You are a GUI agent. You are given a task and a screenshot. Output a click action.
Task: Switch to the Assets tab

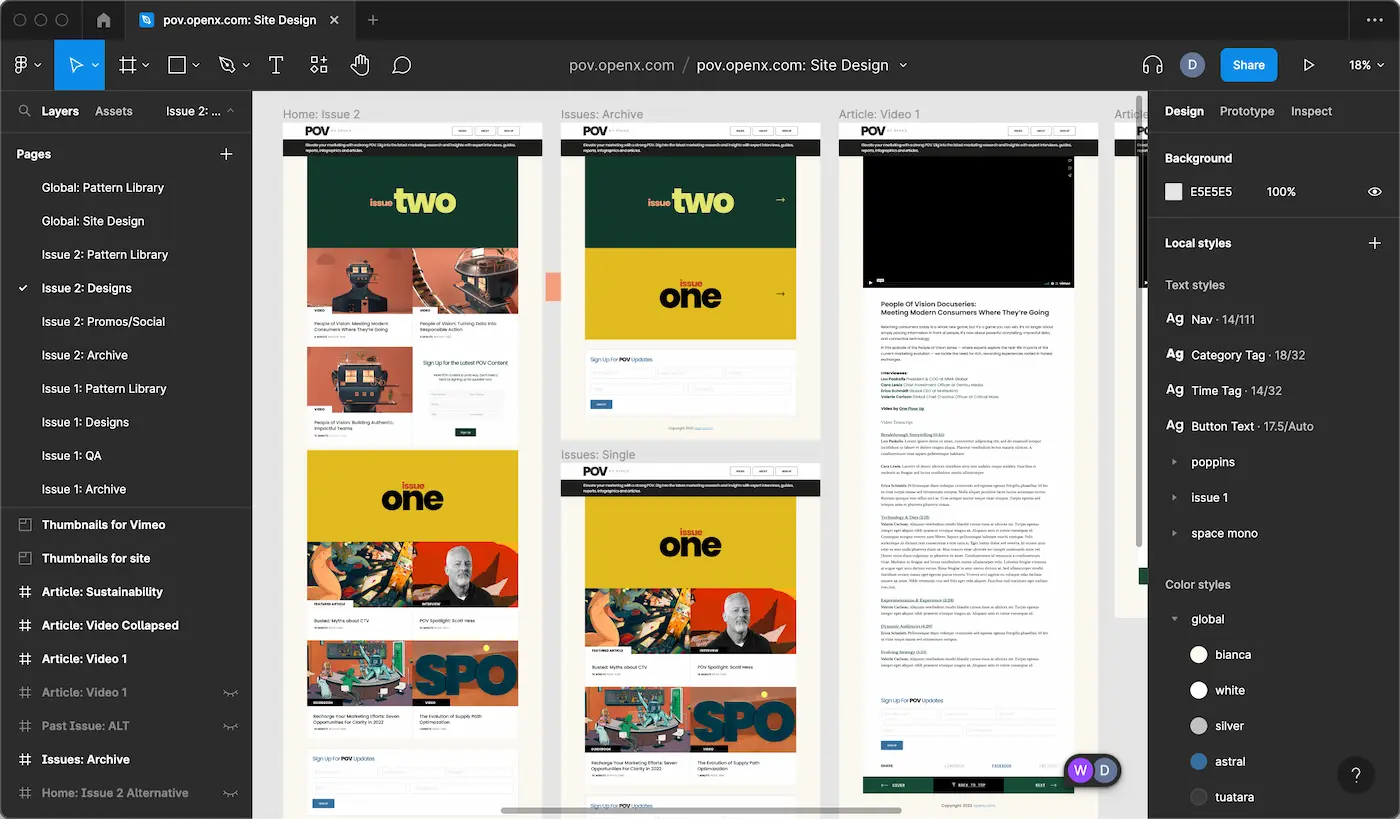click(114, 111)
